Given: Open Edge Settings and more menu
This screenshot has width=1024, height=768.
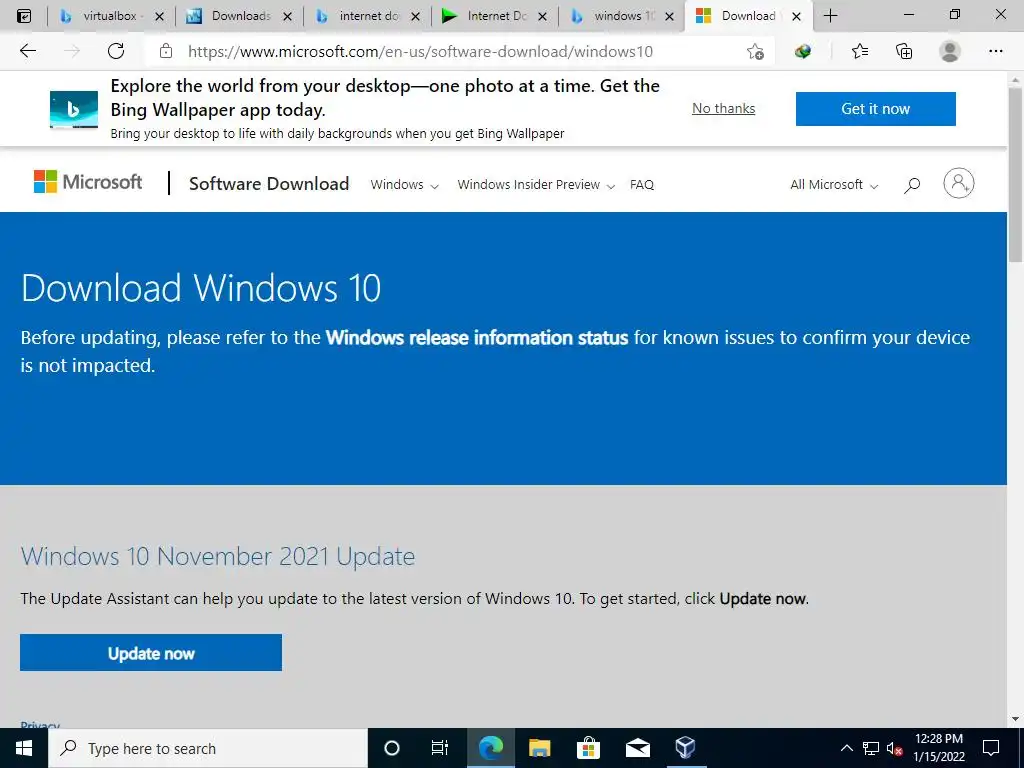Looking at the screenshot, I should tap(995, 51).
